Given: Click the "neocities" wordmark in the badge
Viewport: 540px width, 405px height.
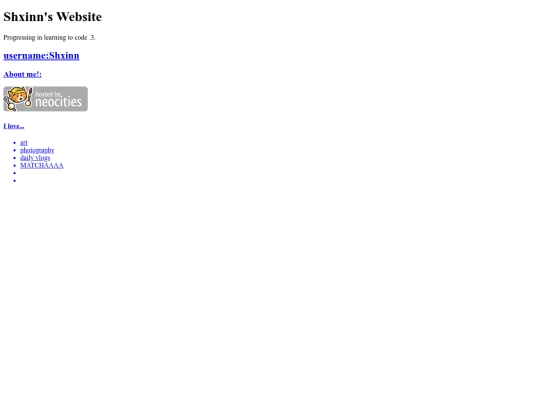Looking at the screenshot, I should click(59, 102).
